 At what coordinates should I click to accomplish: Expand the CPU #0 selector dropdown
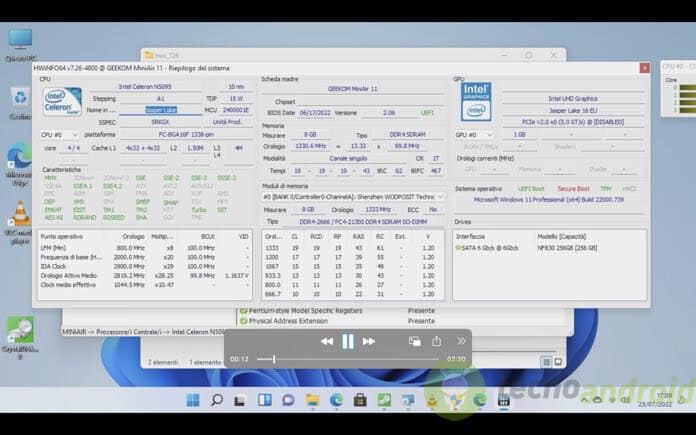pos(59,134)
